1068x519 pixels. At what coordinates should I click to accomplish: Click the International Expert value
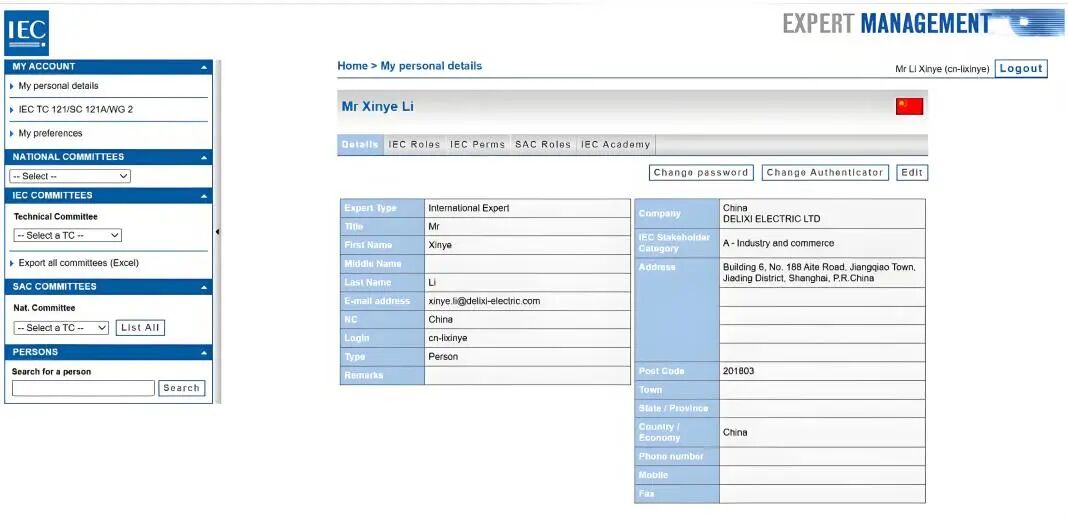(x=469, y=208)
